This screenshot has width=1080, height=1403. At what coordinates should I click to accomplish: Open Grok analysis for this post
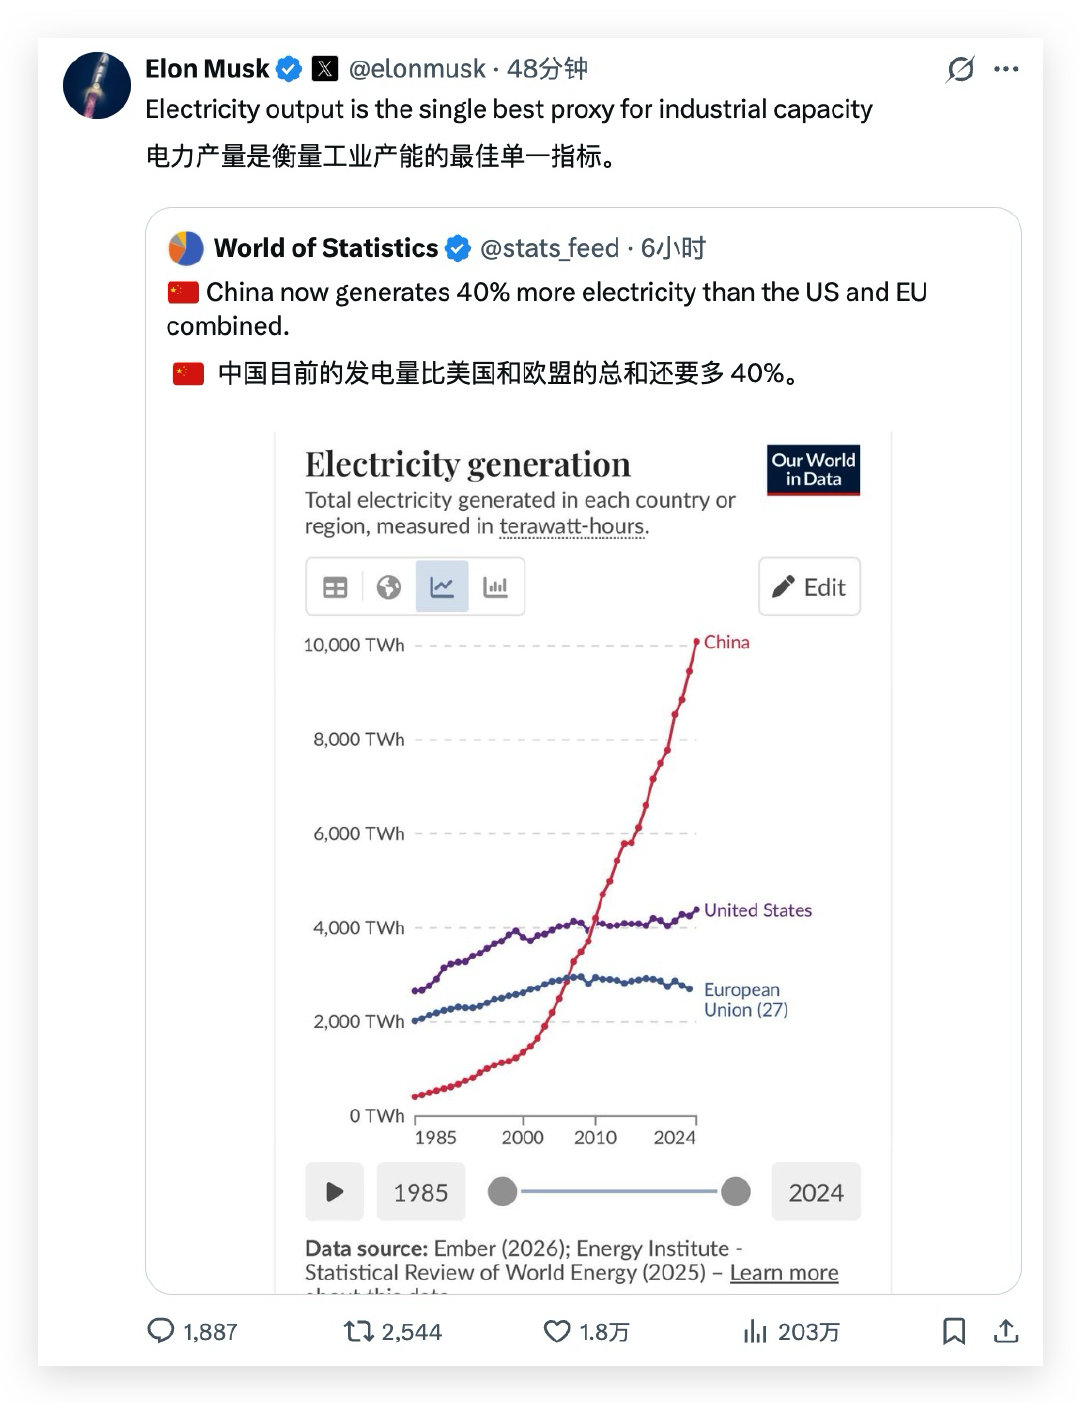(959, 68)
